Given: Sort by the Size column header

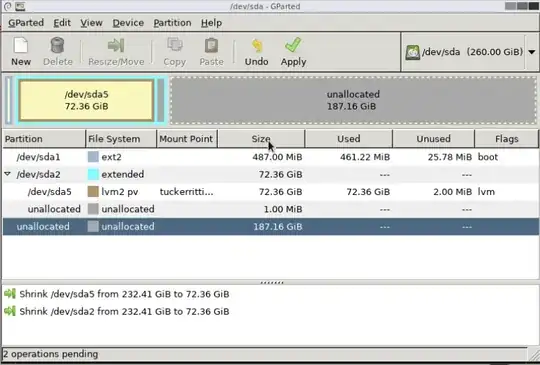Looking at the screenshot, I should pos(261,139).
